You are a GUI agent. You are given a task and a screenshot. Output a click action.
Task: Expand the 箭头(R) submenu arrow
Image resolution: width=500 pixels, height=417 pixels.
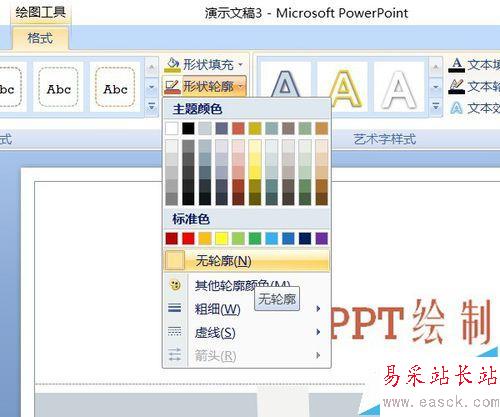click(318, 355)
